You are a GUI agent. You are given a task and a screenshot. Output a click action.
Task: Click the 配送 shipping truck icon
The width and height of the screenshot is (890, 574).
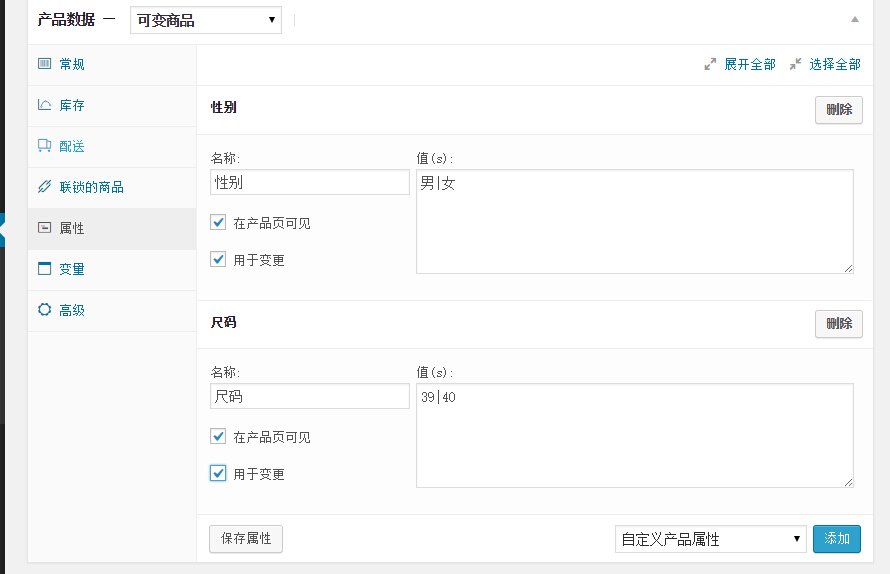44,145
